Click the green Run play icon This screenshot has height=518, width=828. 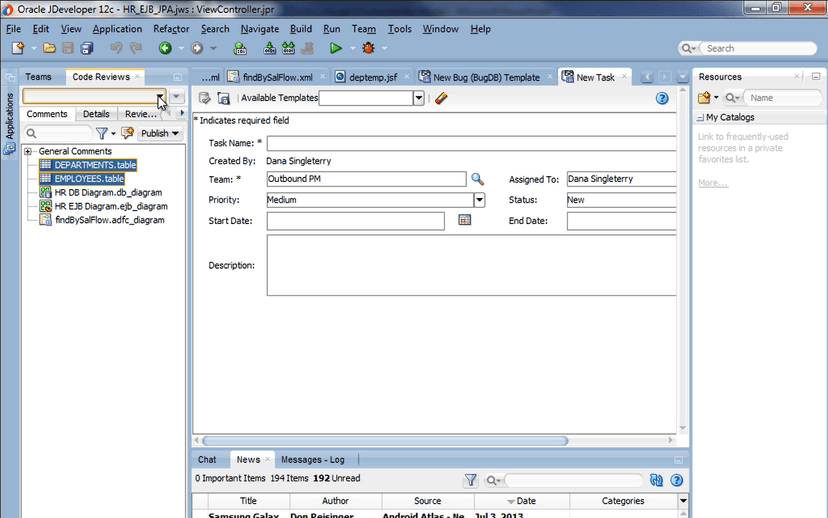coord(335,48)
